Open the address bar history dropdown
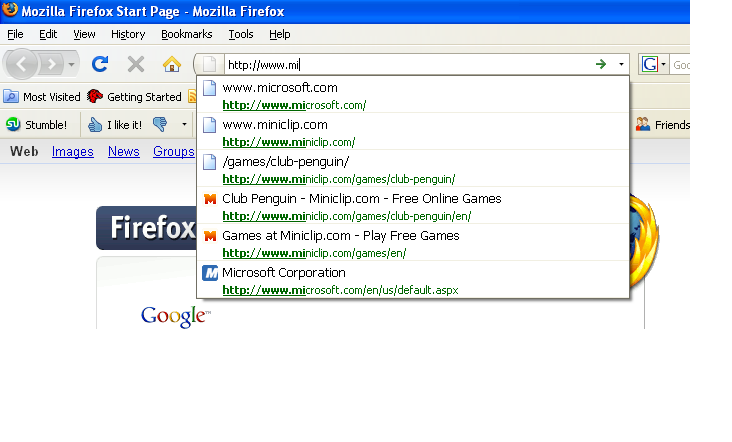Screen dimensions: 732x442 [621, 64]
